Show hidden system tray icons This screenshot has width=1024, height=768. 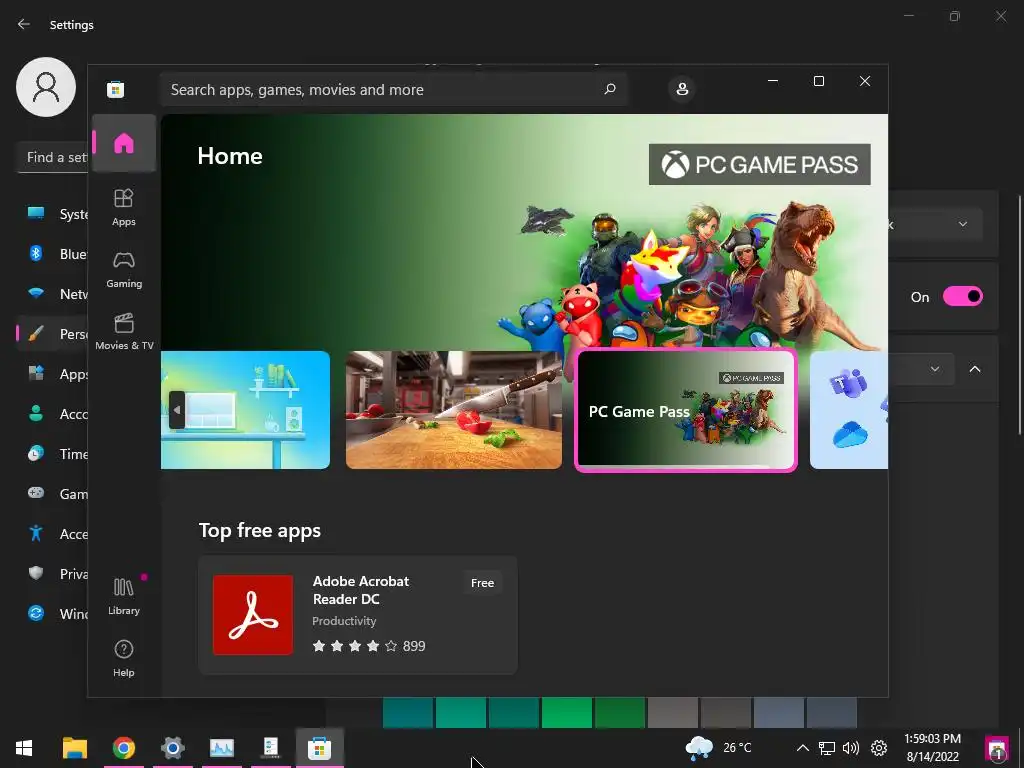pyautogui.click(x=803, y=748)
